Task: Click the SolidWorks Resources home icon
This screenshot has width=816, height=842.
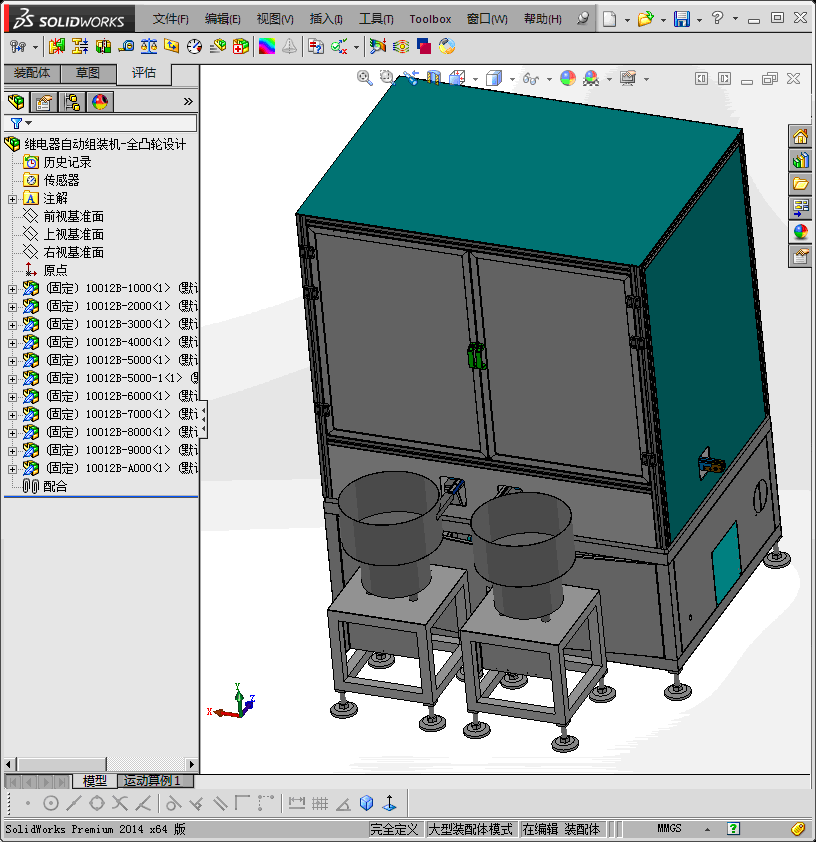Action: tap(801, 137)
